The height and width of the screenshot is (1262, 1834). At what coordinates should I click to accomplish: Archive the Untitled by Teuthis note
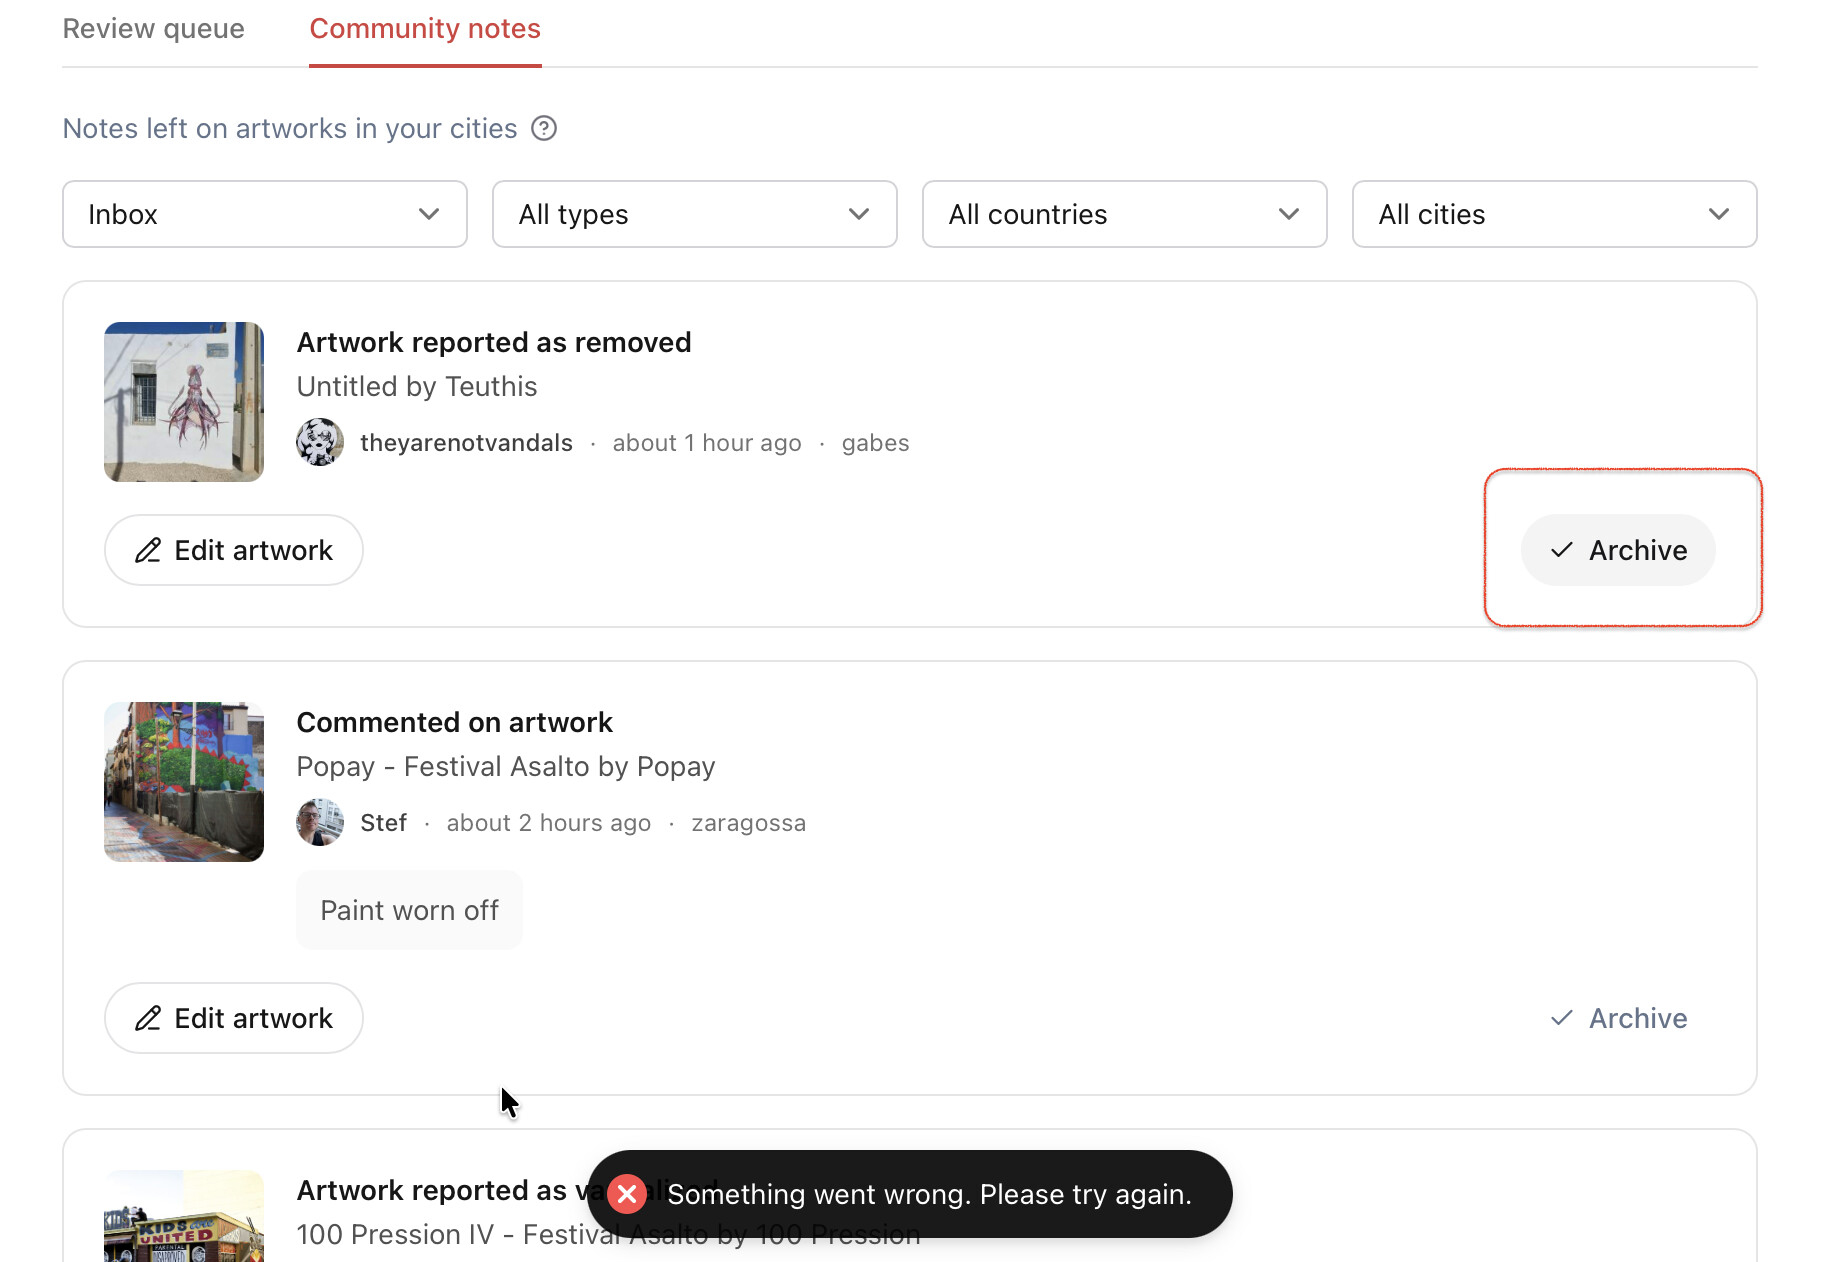click(1618, 550)
